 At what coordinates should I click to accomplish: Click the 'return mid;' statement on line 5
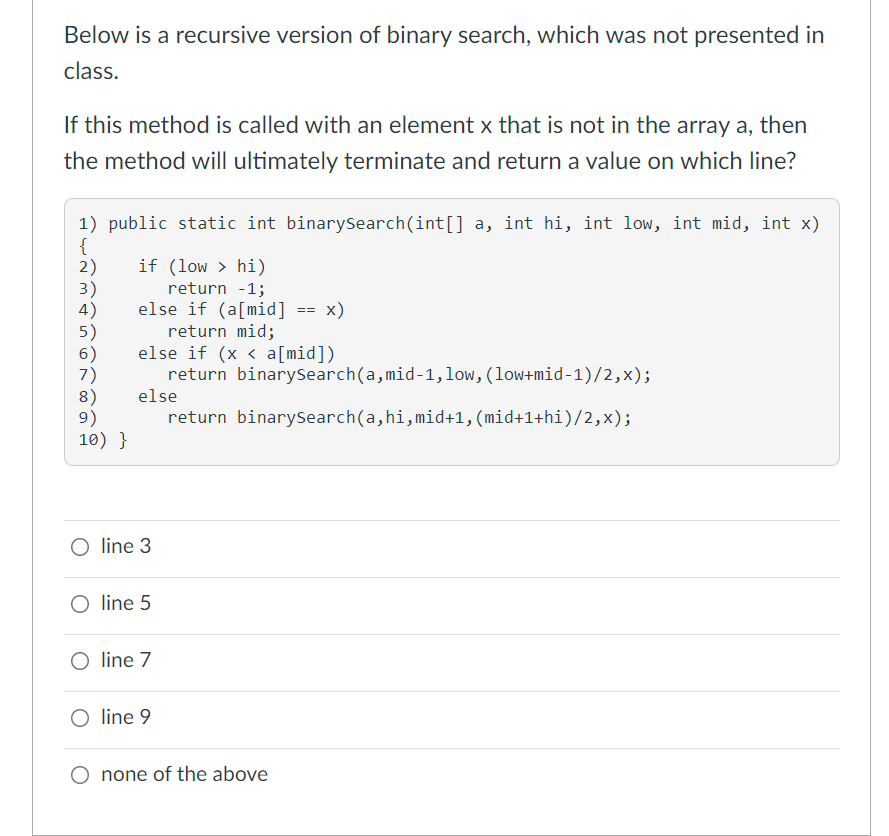[220, 331]
